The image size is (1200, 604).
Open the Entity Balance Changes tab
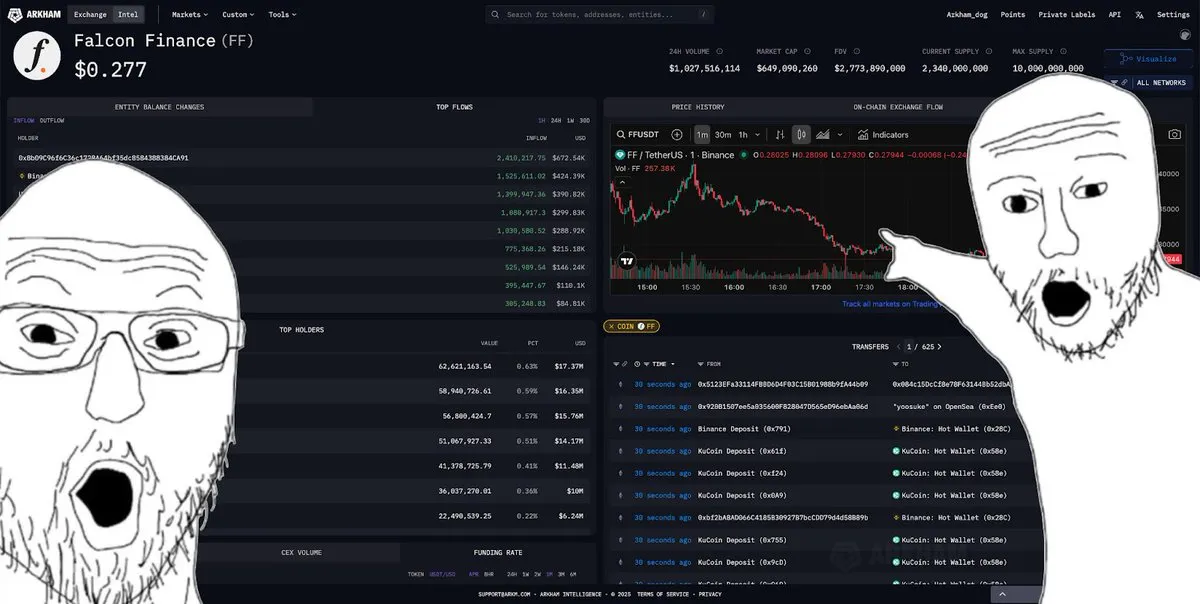tap(160, 107)
